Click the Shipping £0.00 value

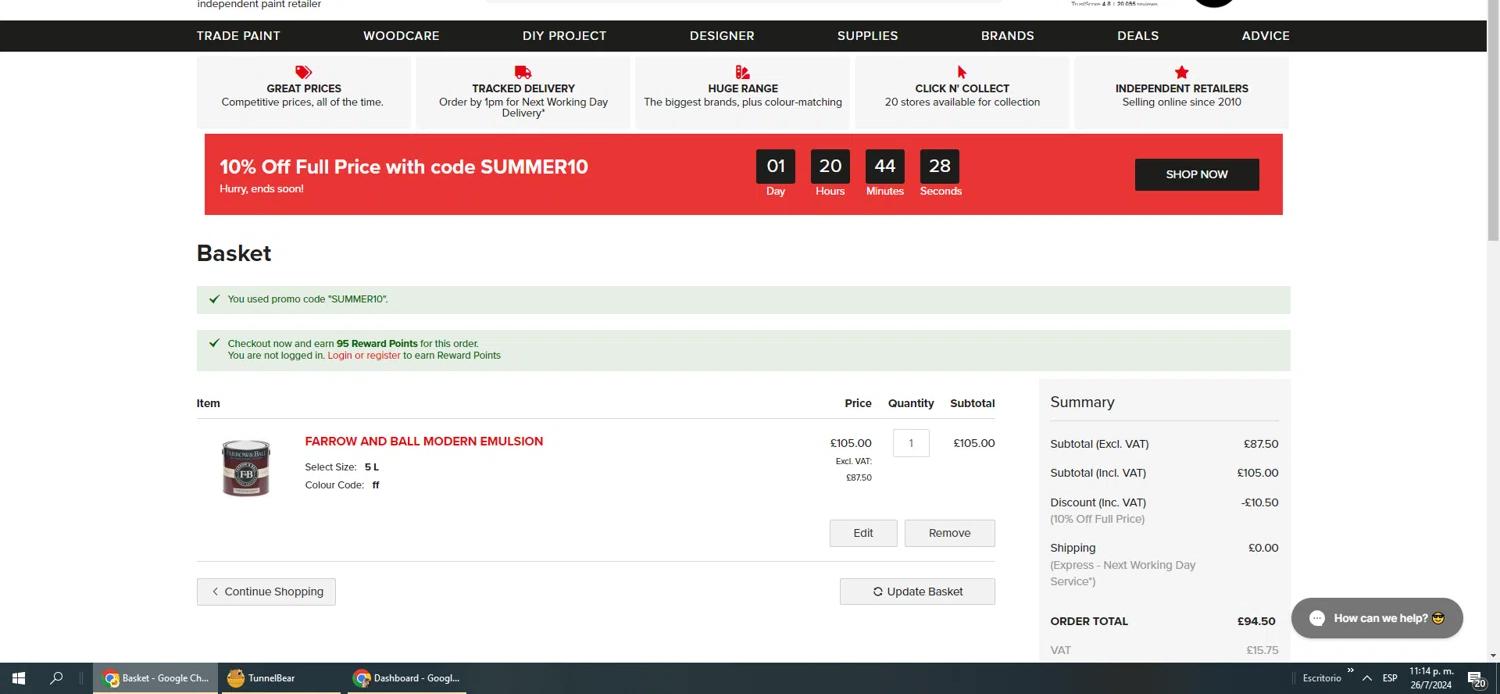pyautogui.click(x=1263, y=548)
